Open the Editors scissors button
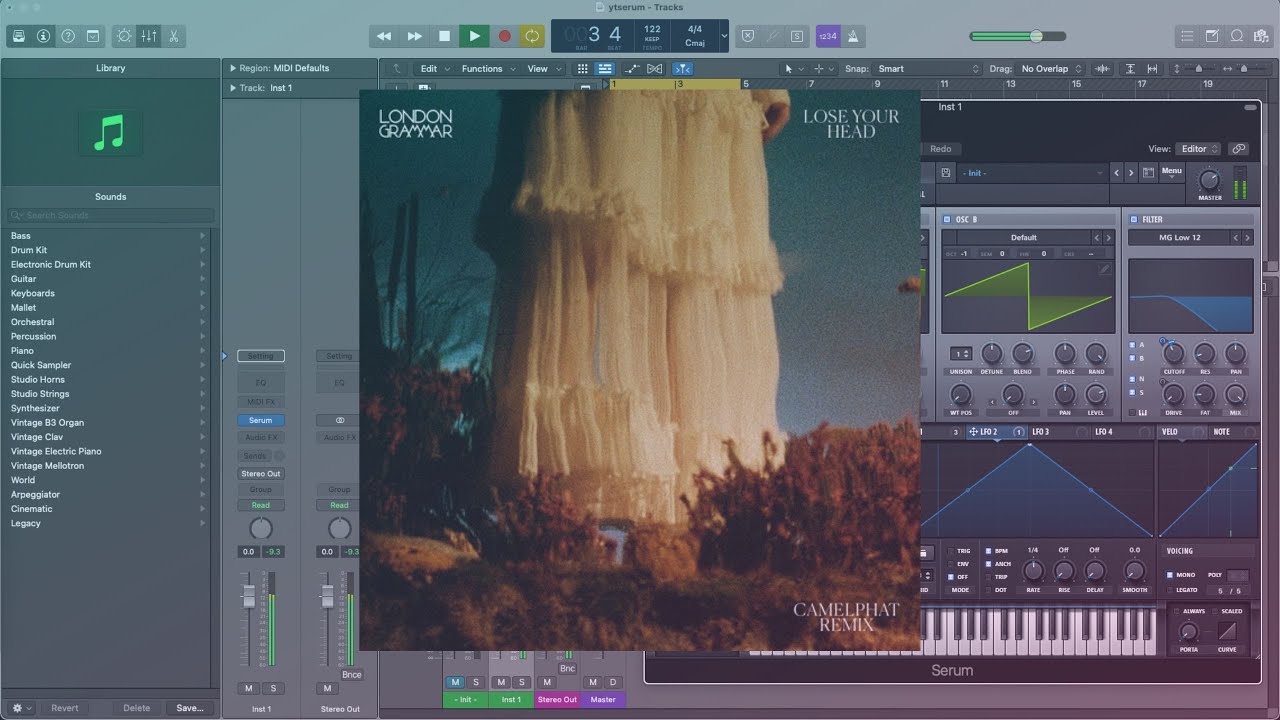 [173, 36]
